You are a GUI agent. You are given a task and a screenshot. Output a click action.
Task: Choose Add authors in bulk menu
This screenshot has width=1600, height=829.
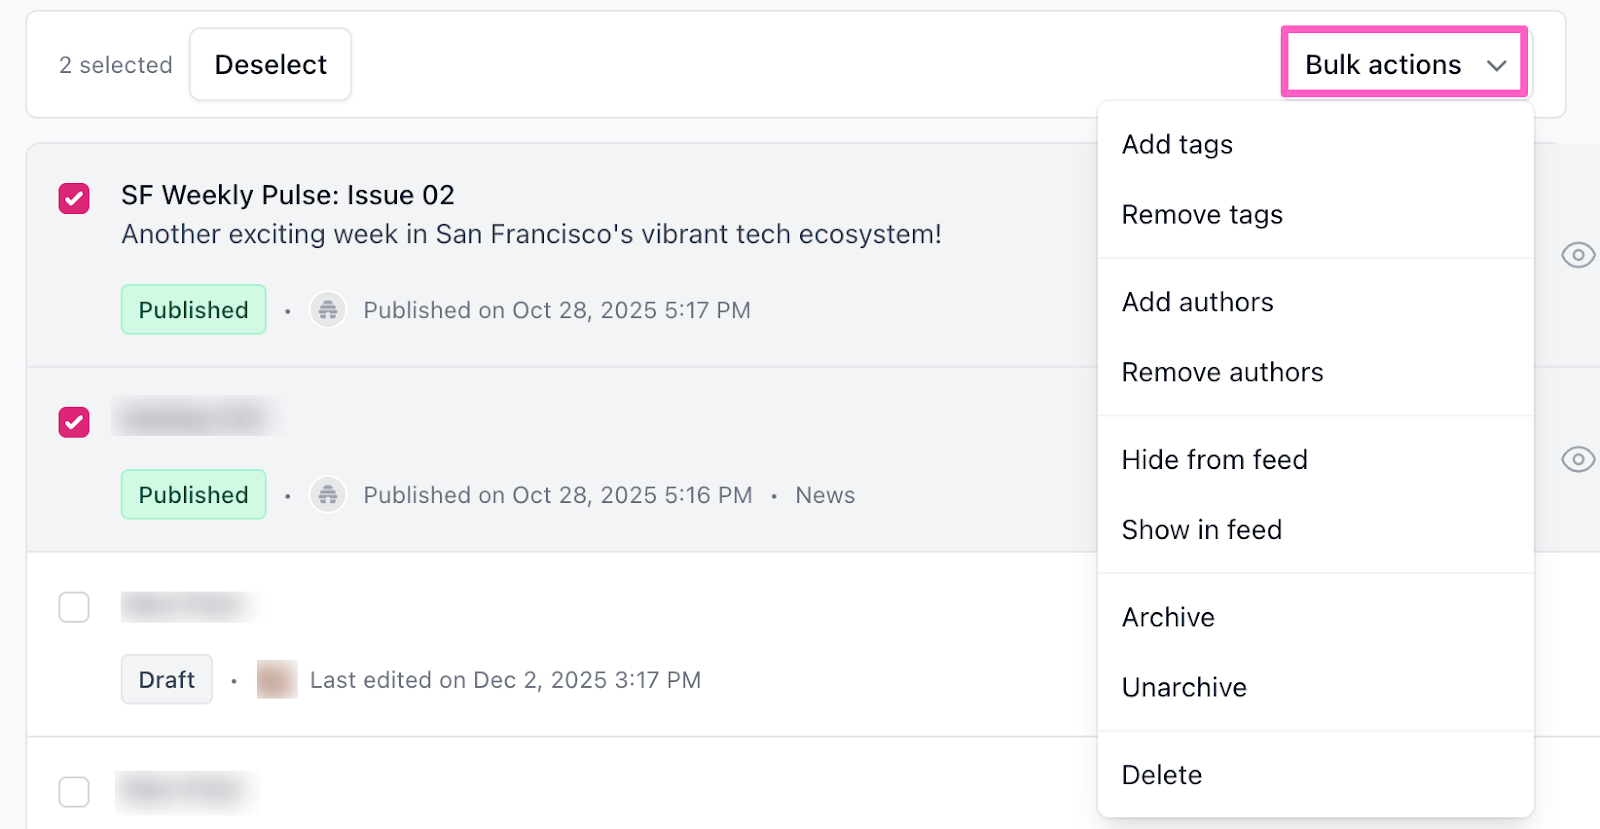tap(1197, 302)
